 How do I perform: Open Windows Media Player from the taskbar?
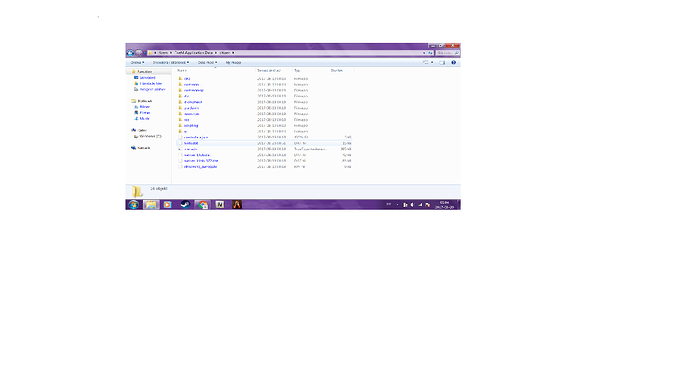point(168,205)
